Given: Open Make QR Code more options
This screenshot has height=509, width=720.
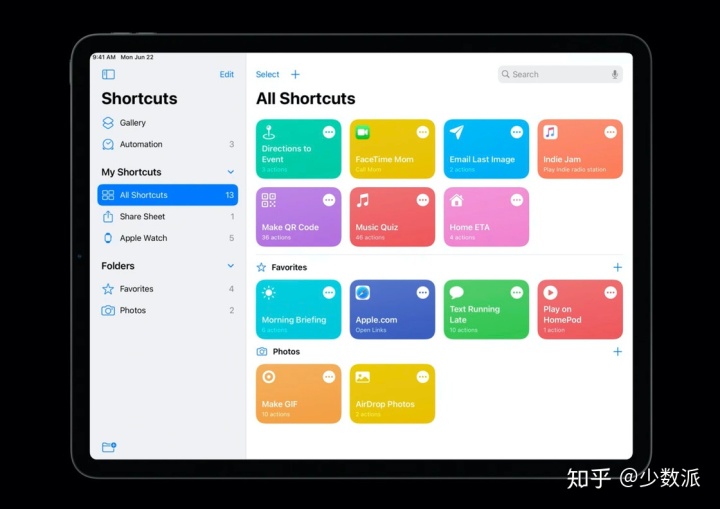Looking at the screenshot, I should [329, 200].
